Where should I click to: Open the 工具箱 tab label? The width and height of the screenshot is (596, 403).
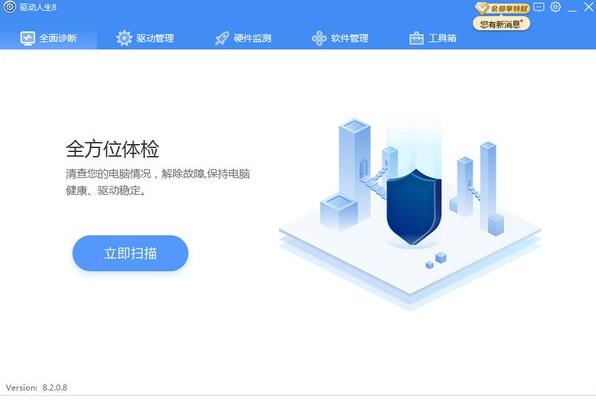442,38
